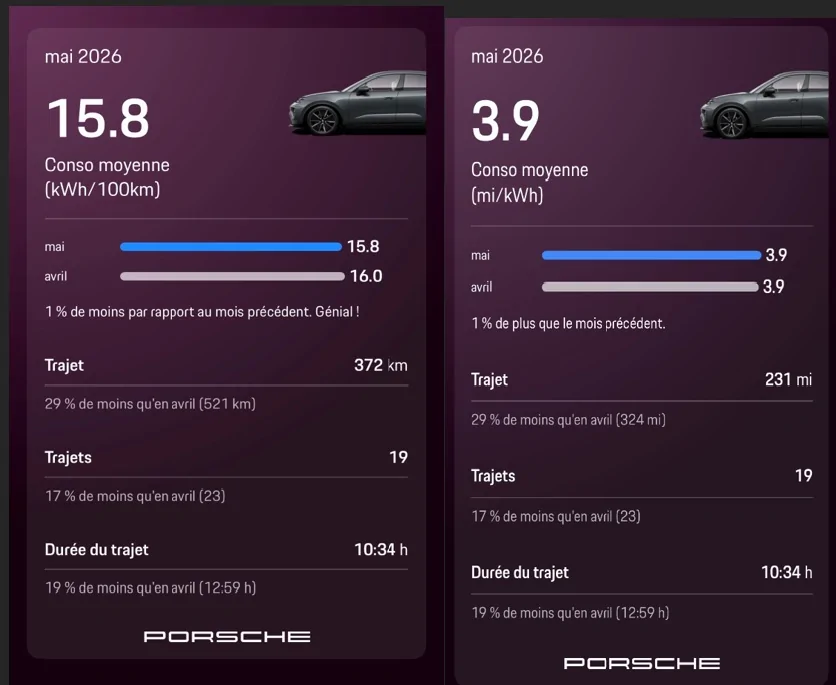This screenshot has height=685, width=836.
Task: Click the 10:34 h duration in kWh/100km card
Action: (x=381, y=550)
